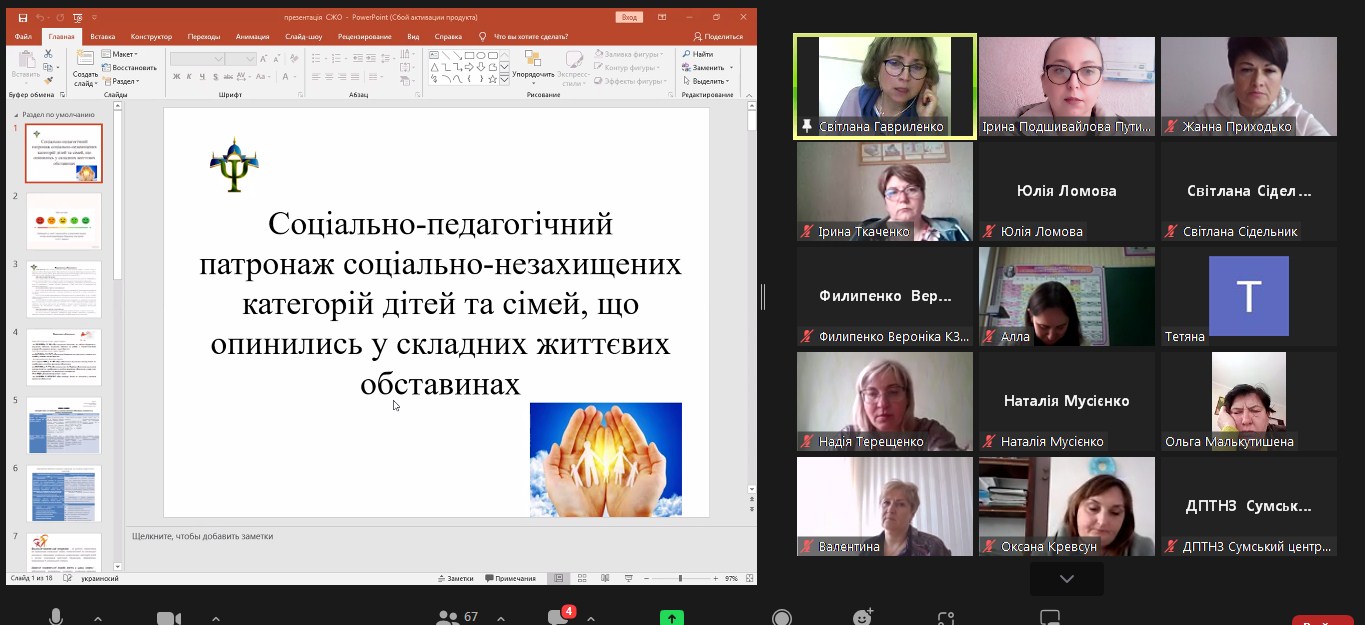
Task: Cut selection with the scissors icon
Action: point(46,54)
